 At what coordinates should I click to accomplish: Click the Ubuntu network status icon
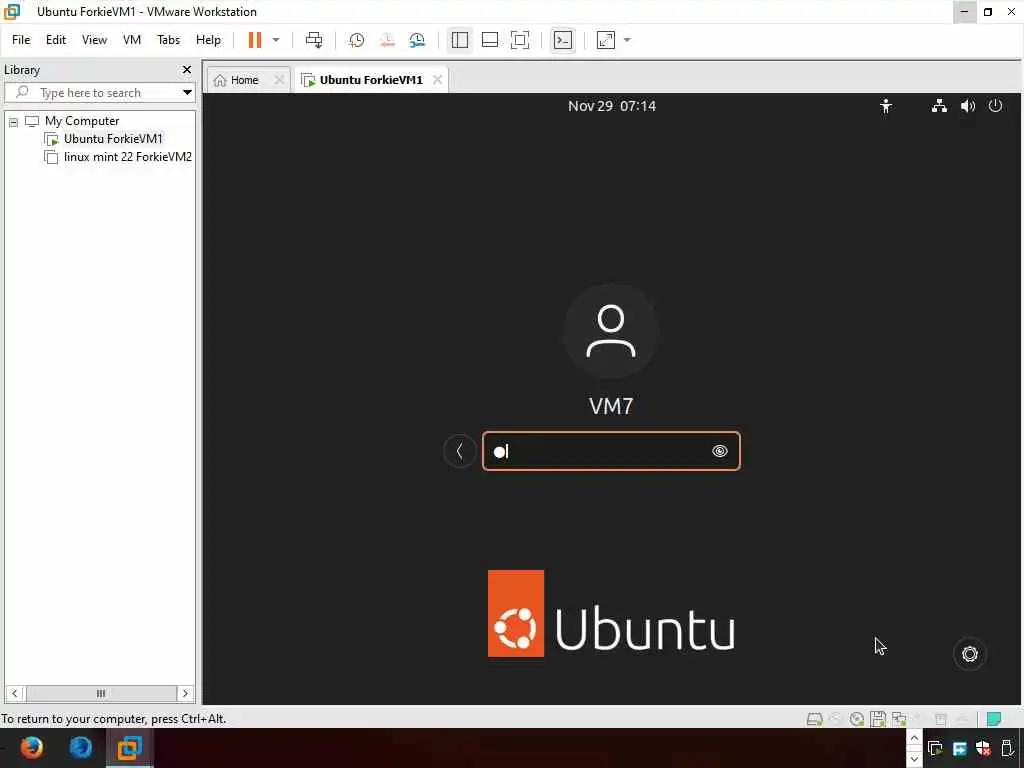939,106
